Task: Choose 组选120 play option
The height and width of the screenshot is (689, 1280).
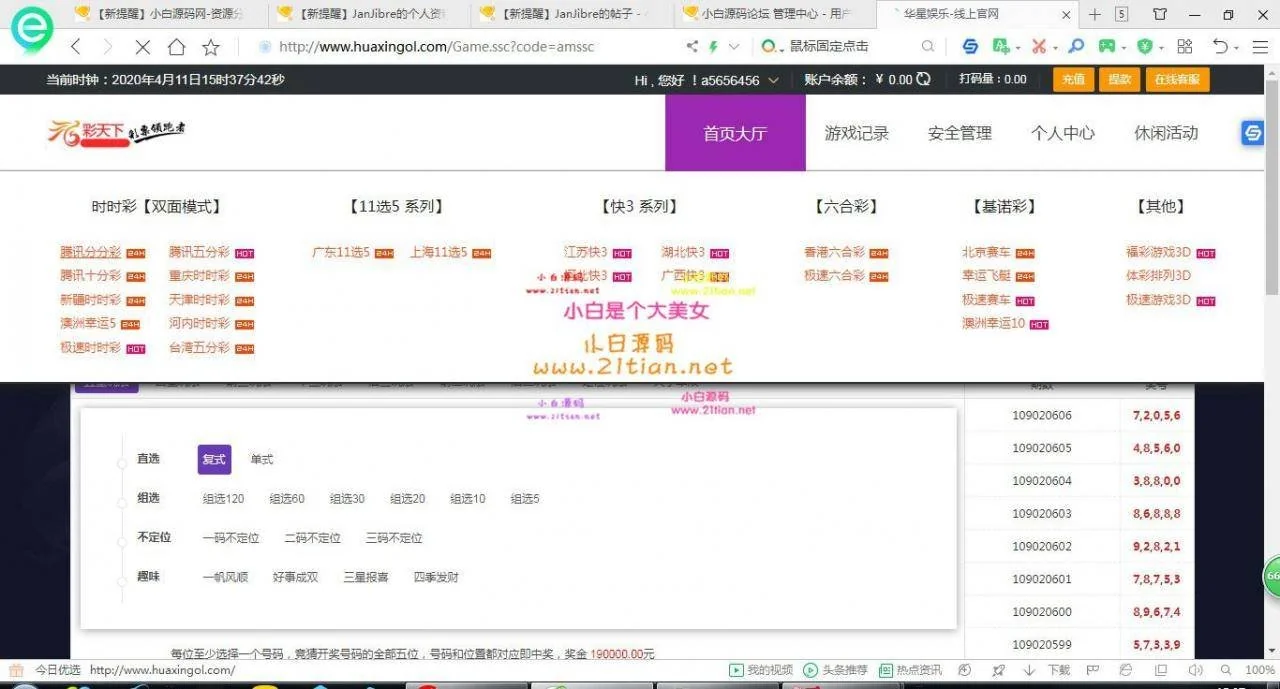Action: click(x=223, y=499)
